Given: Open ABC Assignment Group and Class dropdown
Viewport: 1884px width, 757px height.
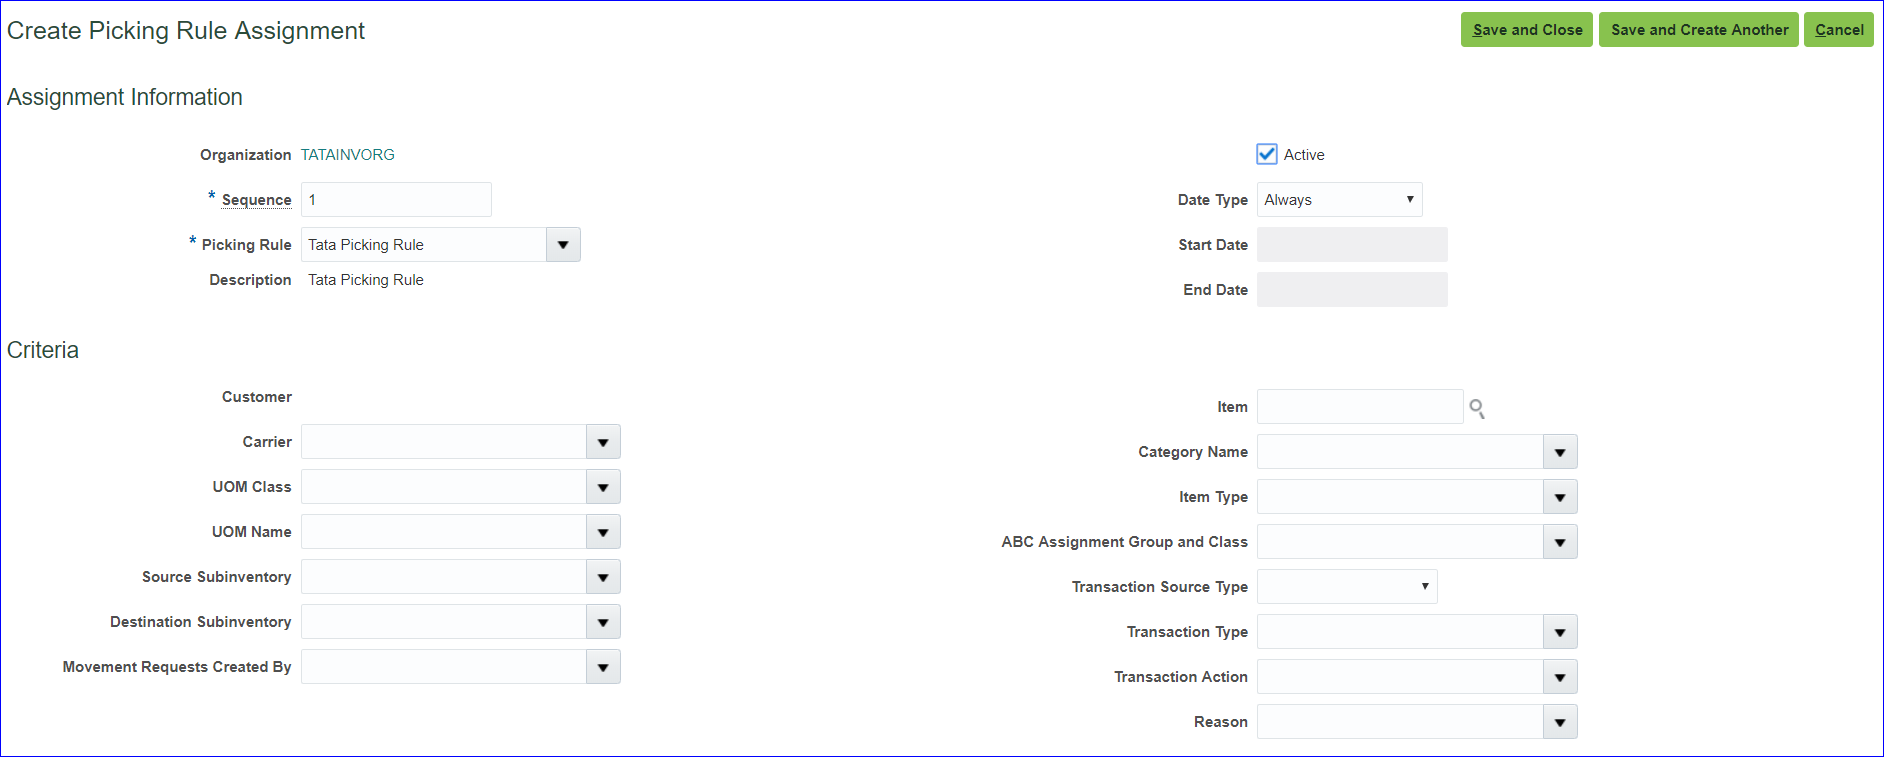Looking at the screenshot, I should [1559, 542].
